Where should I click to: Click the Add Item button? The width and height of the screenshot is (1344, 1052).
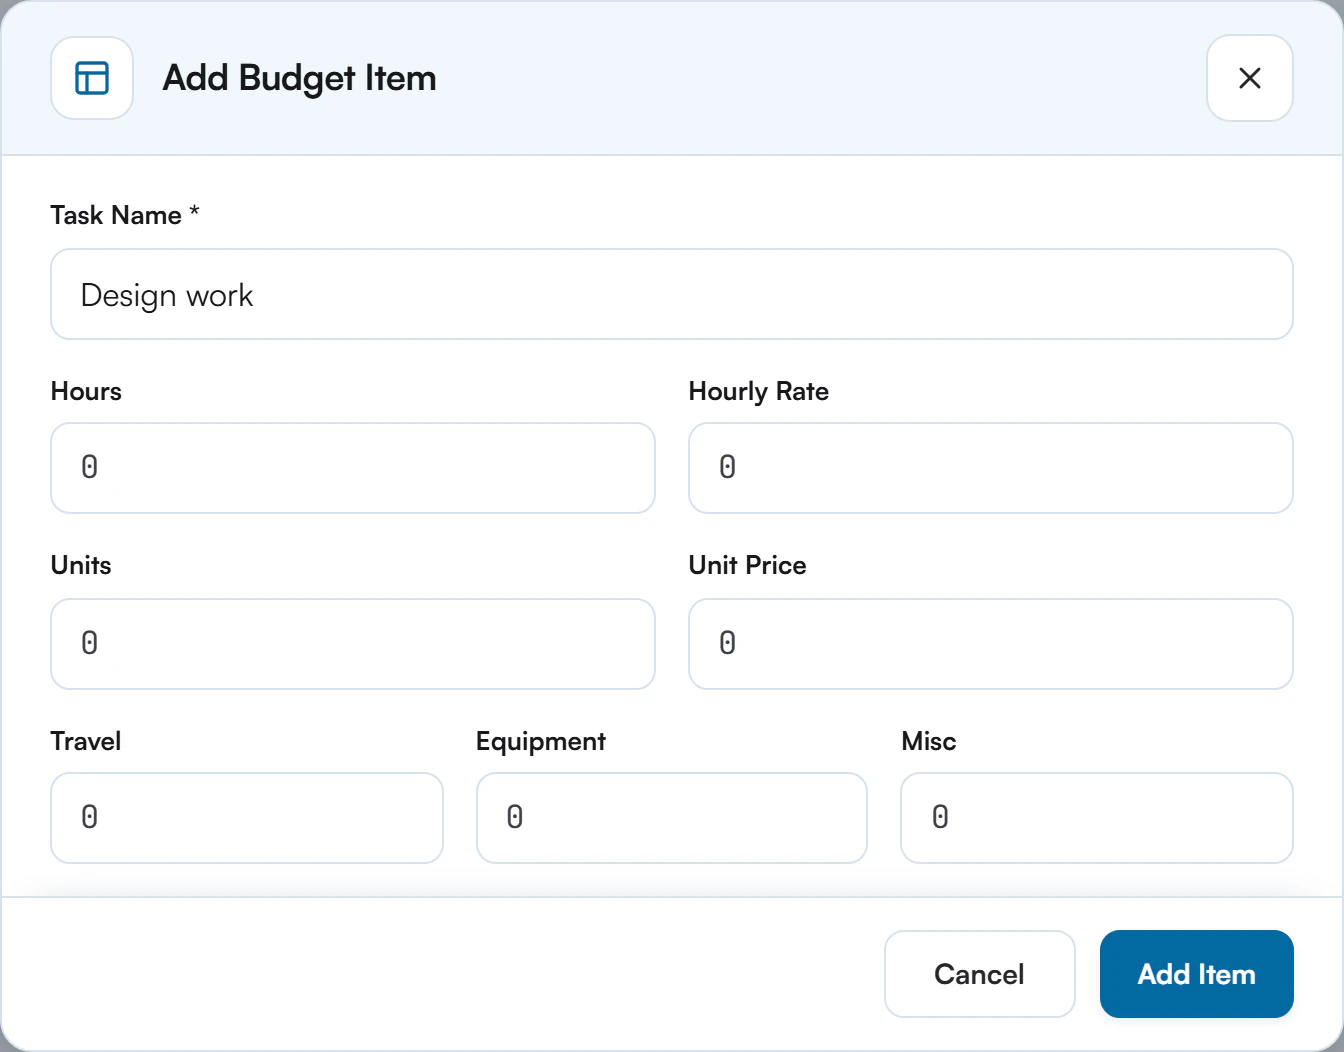1197,974
